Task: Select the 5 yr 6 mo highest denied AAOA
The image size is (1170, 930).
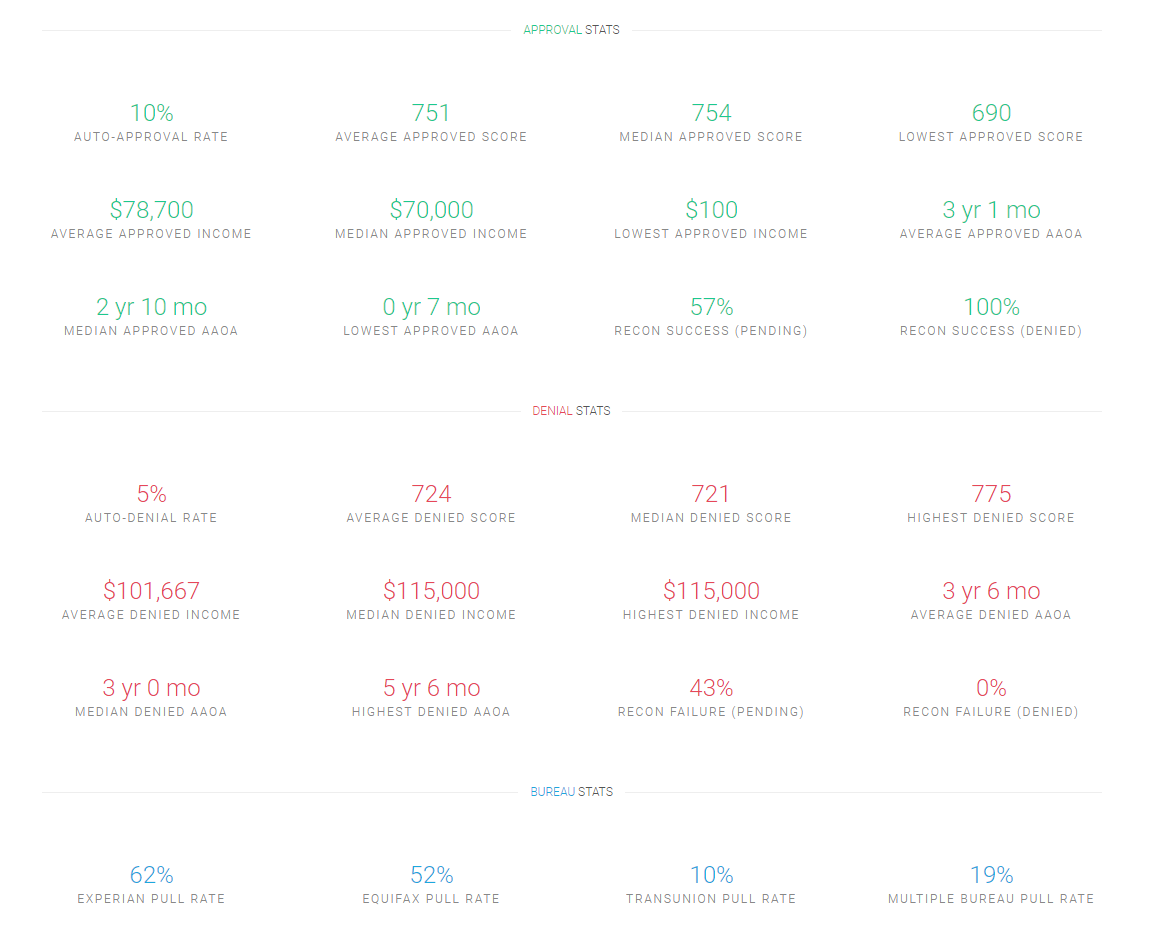Action: (x=431, y=689)
